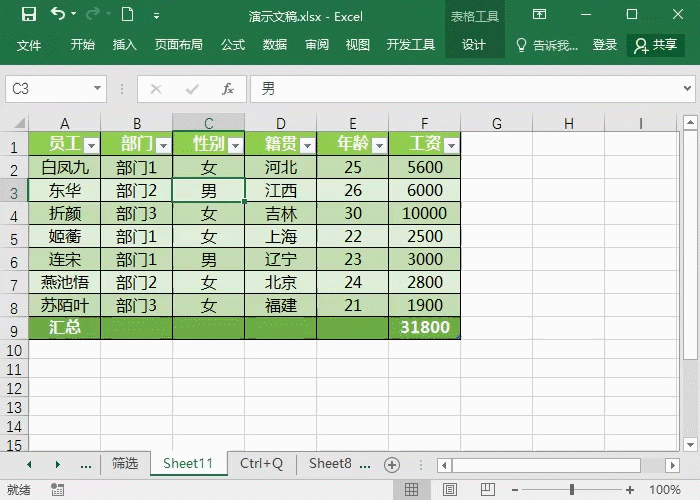Switch to the 视图 ribbon tab
700x500 pixels.
(x=358, y=45)
